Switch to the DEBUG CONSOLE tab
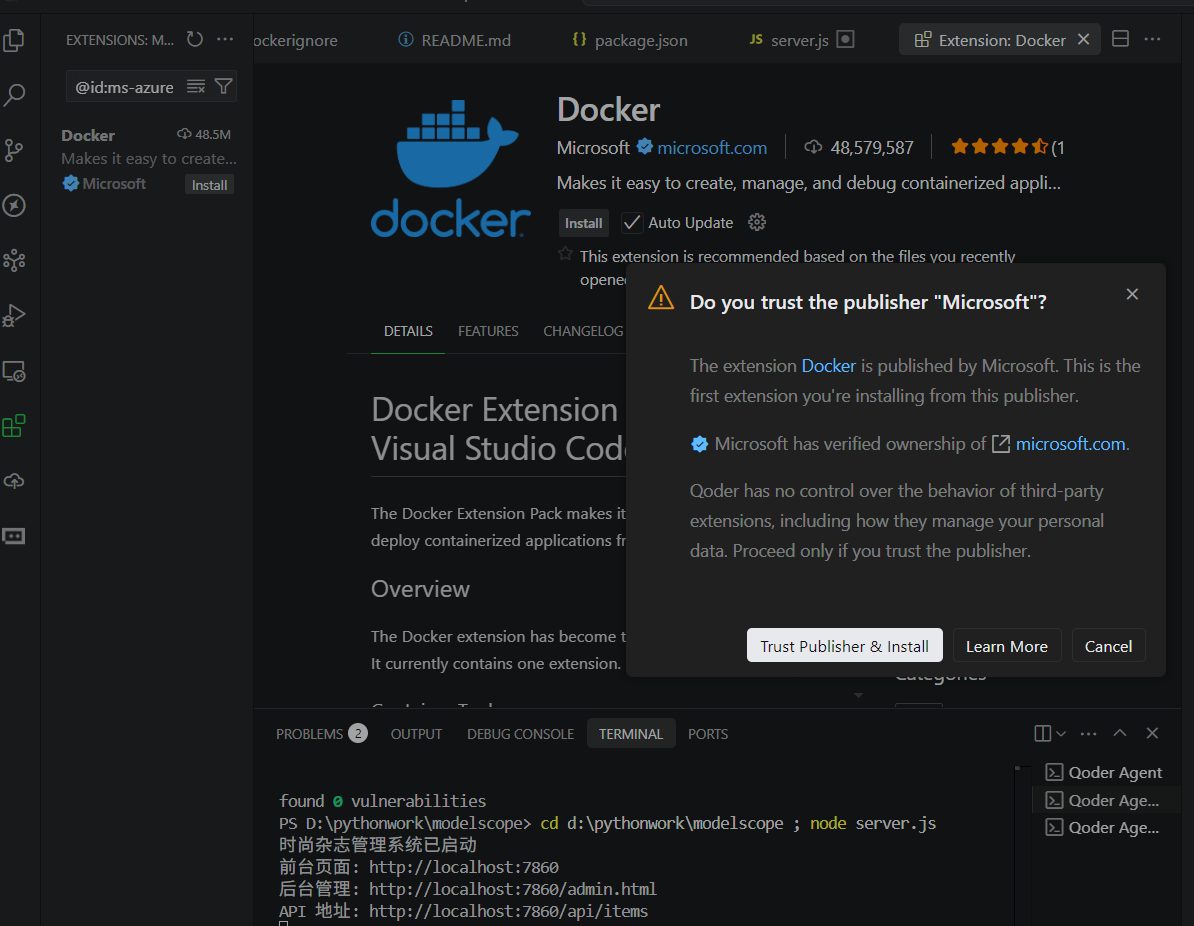Viewport: 1194px width, 926px height. pyautogui.click(x=521, y=734)
